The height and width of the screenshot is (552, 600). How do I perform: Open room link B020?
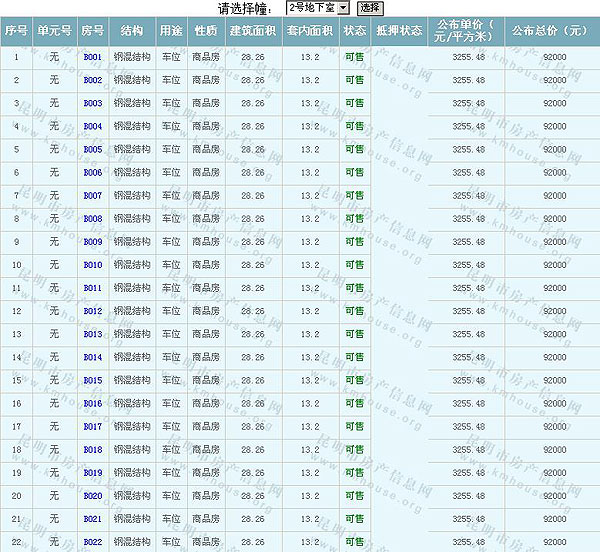92,496
